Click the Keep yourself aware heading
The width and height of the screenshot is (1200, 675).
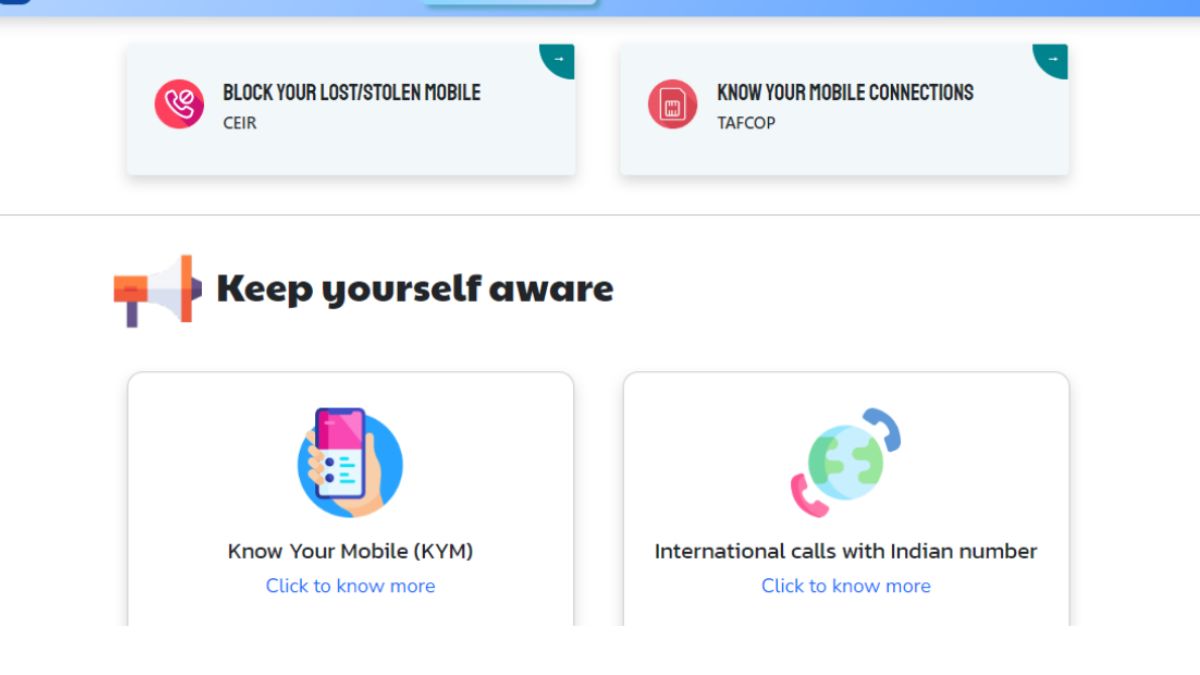pos(414,289)
